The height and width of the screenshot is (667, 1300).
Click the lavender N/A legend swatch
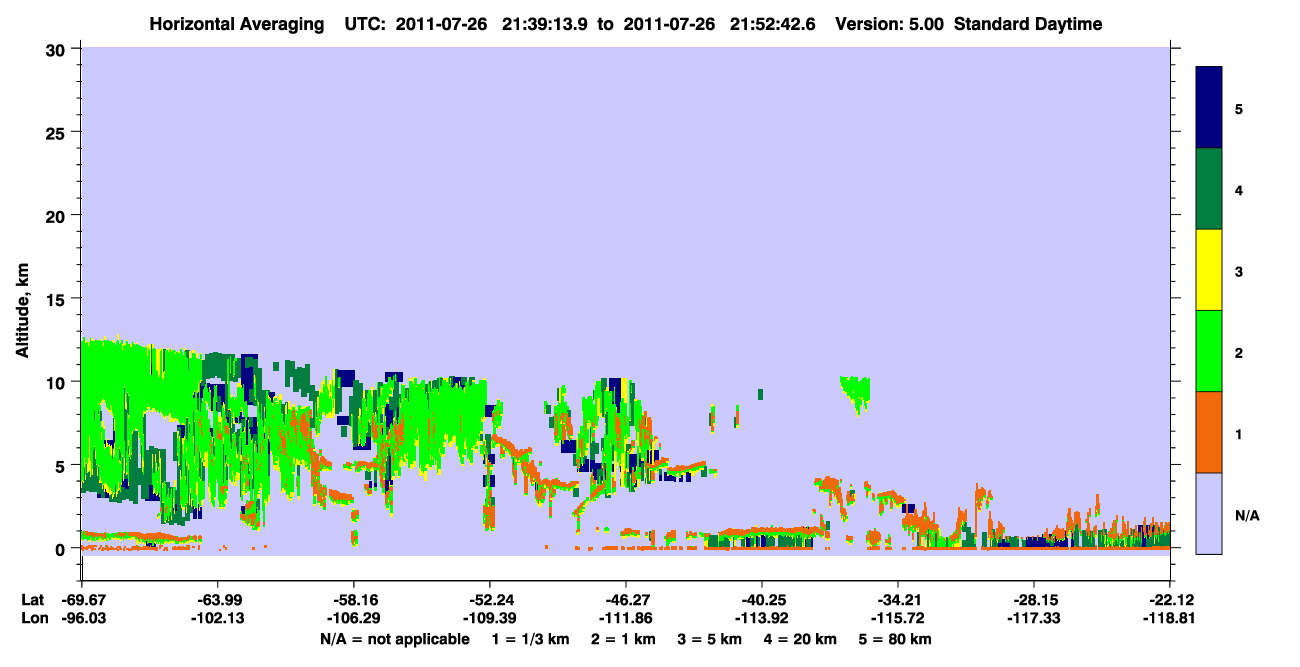click(x=1209, y=513)
